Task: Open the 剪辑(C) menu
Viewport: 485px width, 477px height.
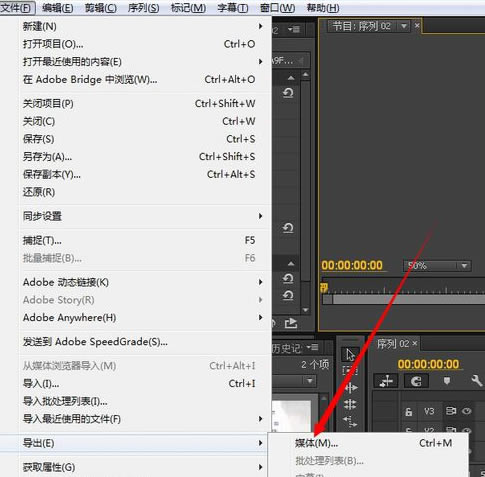Action: [101, 8]
